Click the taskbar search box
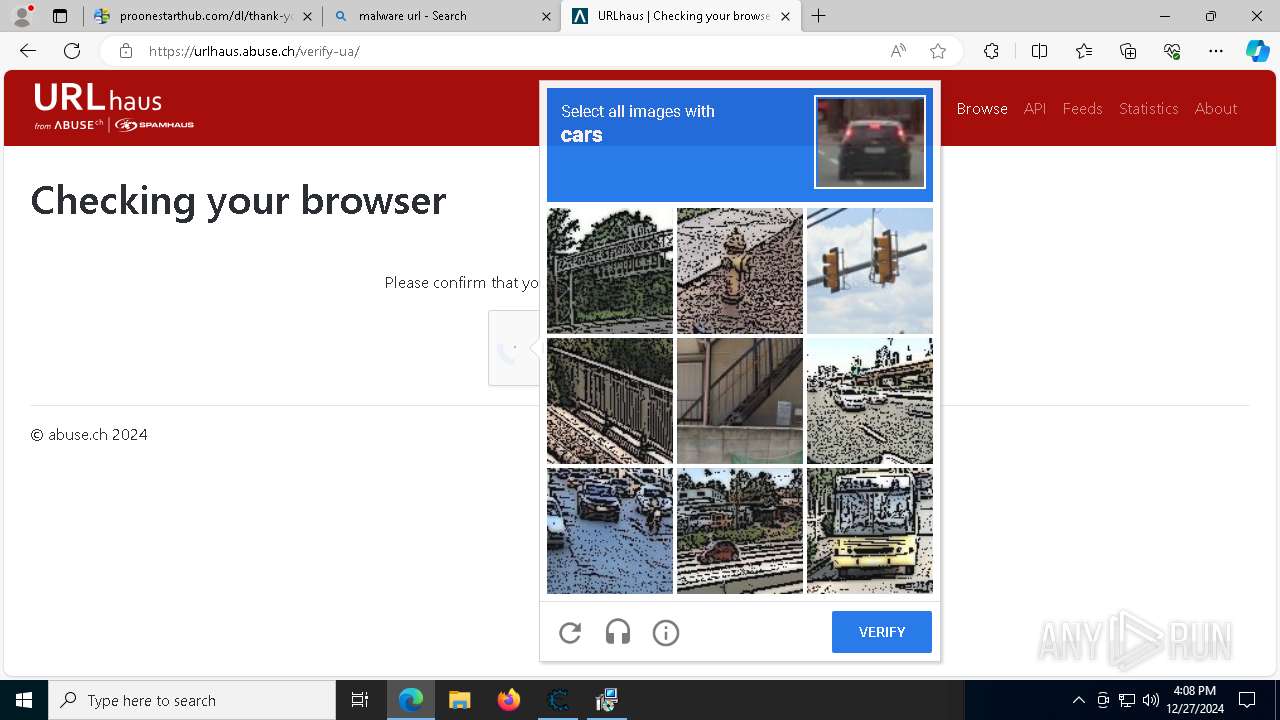 point(192,700)
